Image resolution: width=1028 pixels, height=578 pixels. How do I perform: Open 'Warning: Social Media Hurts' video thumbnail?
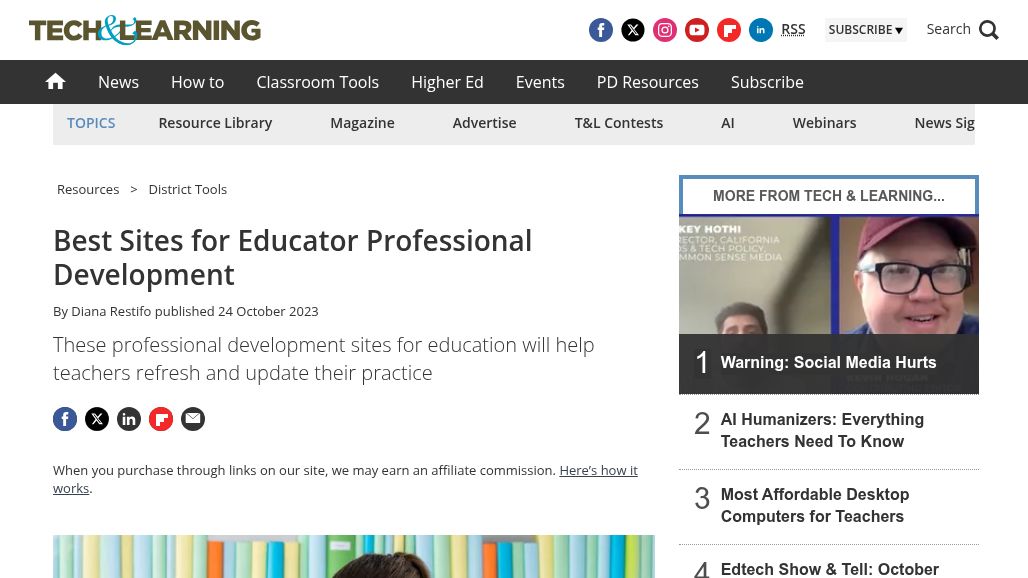pos(828,304)
